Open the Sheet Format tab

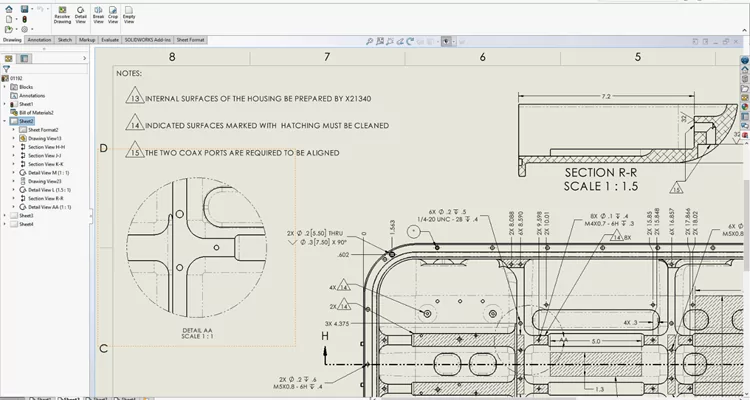190,40
